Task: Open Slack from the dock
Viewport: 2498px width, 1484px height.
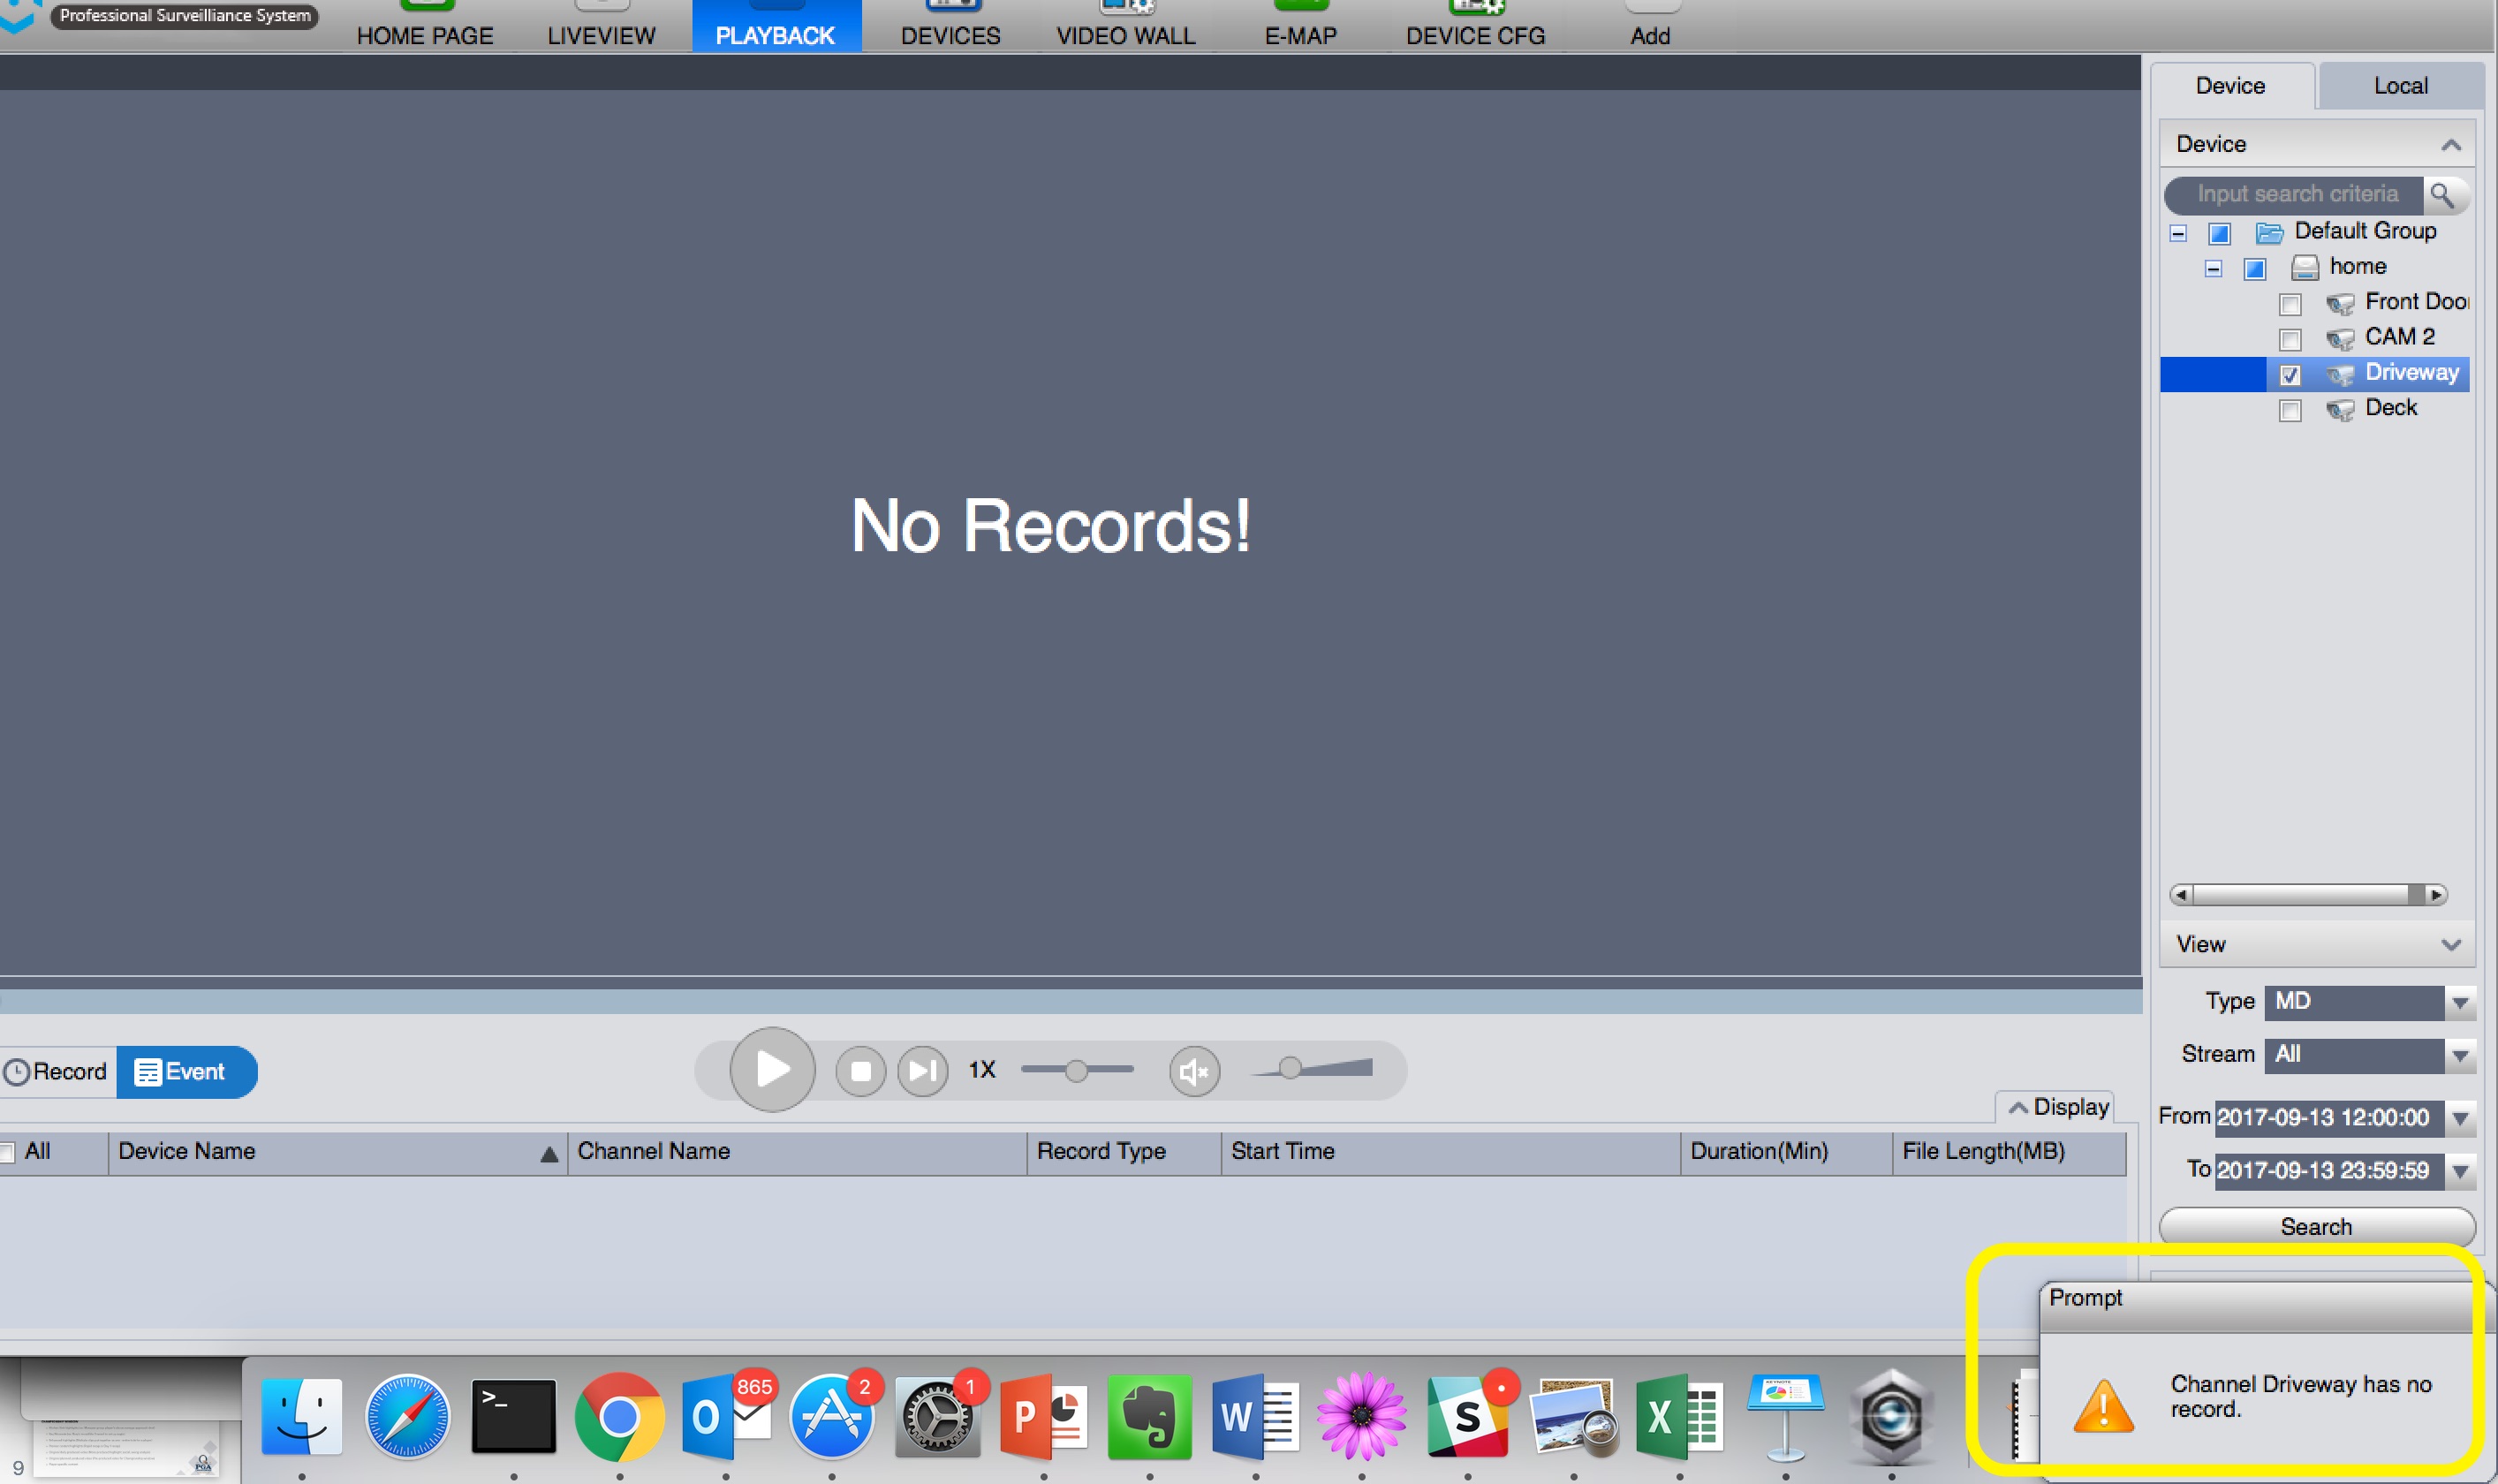Action: click(x=1467, y=1416)
